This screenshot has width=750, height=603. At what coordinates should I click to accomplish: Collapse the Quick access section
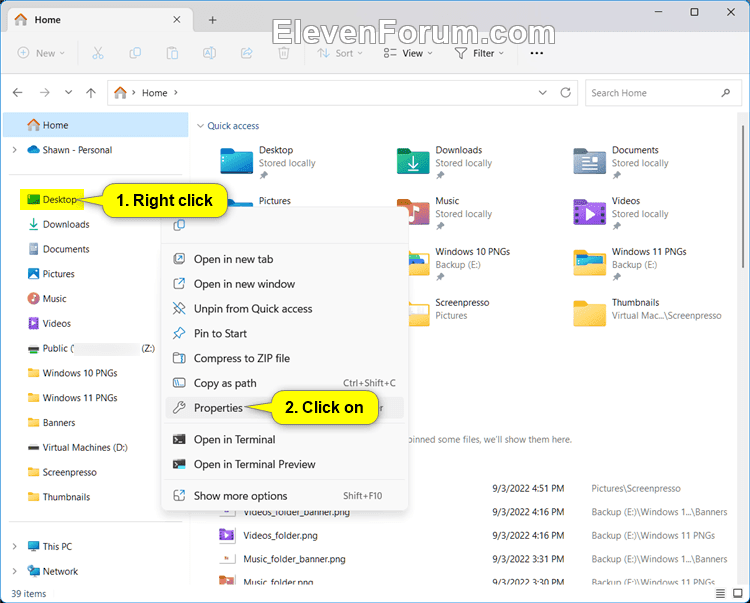click(x=200, y=126)
